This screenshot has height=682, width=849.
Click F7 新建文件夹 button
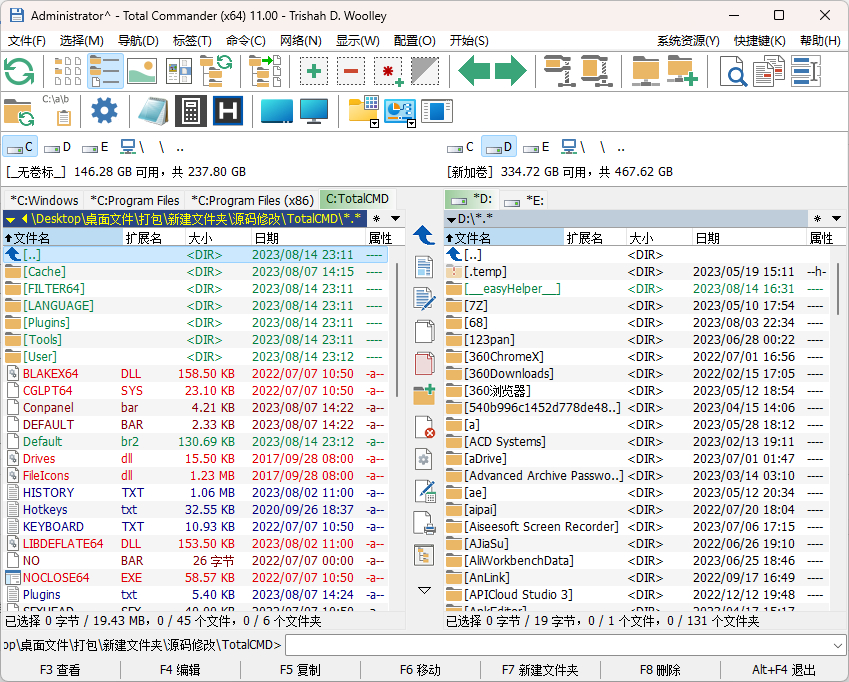click(x=540, y=670)
